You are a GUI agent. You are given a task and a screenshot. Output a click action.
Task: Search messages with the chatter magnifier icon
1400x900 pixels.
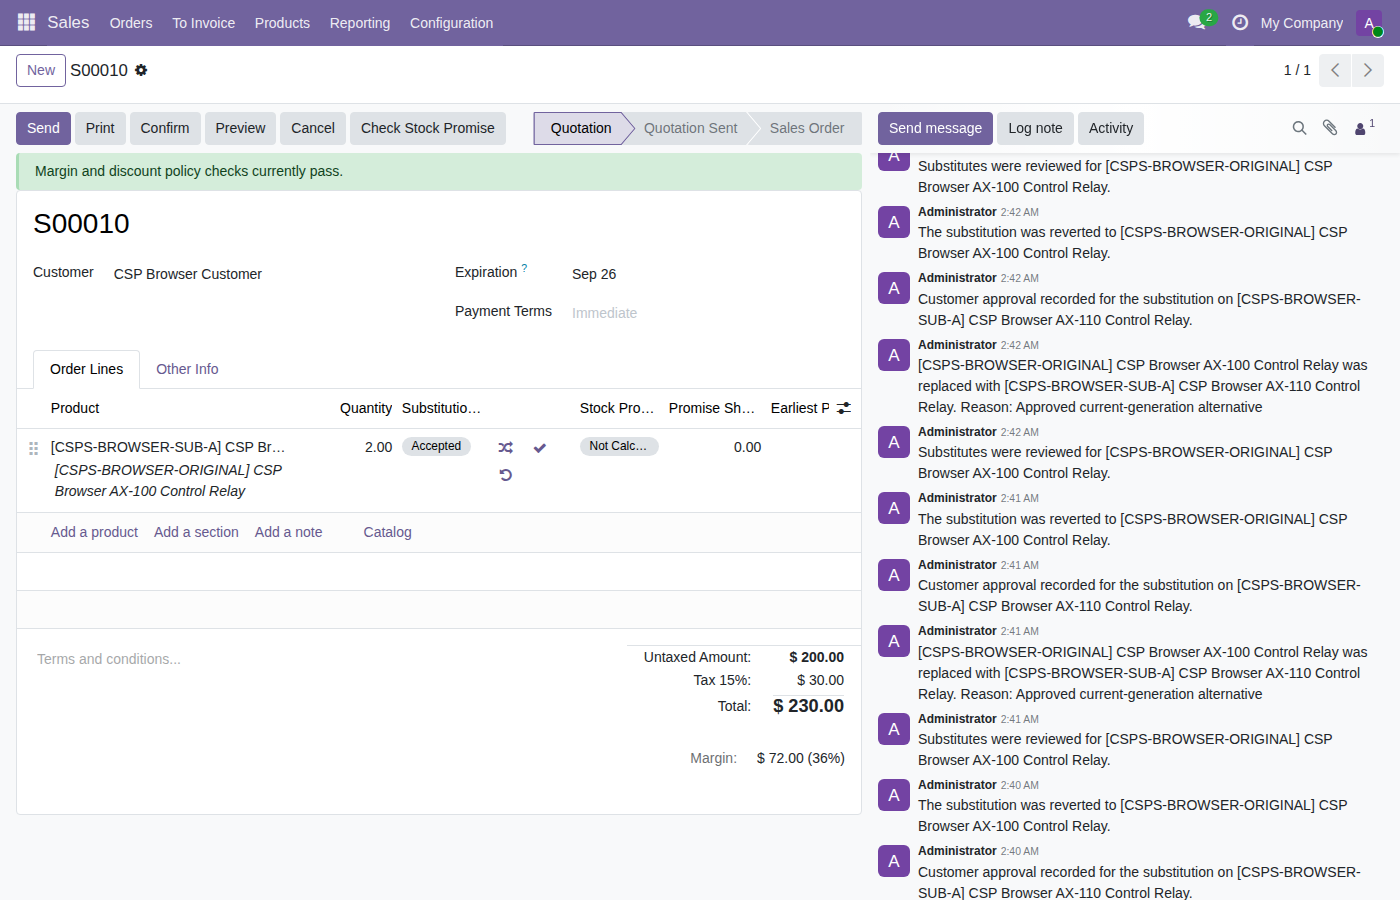pyautogui.click(x=1299, y=128)
